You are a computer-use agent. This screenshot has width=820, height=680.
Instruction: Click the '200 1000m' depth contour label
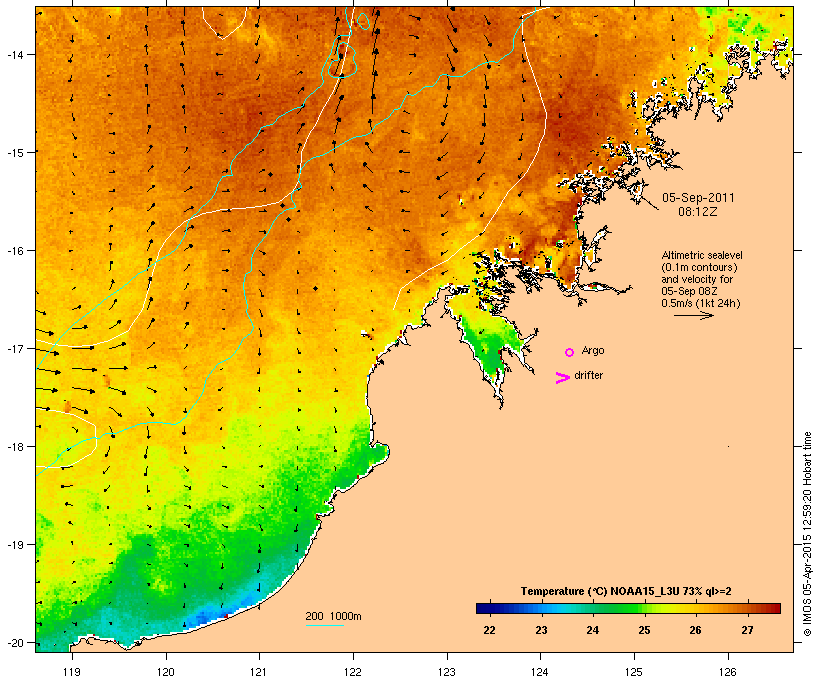pos(333,616)
